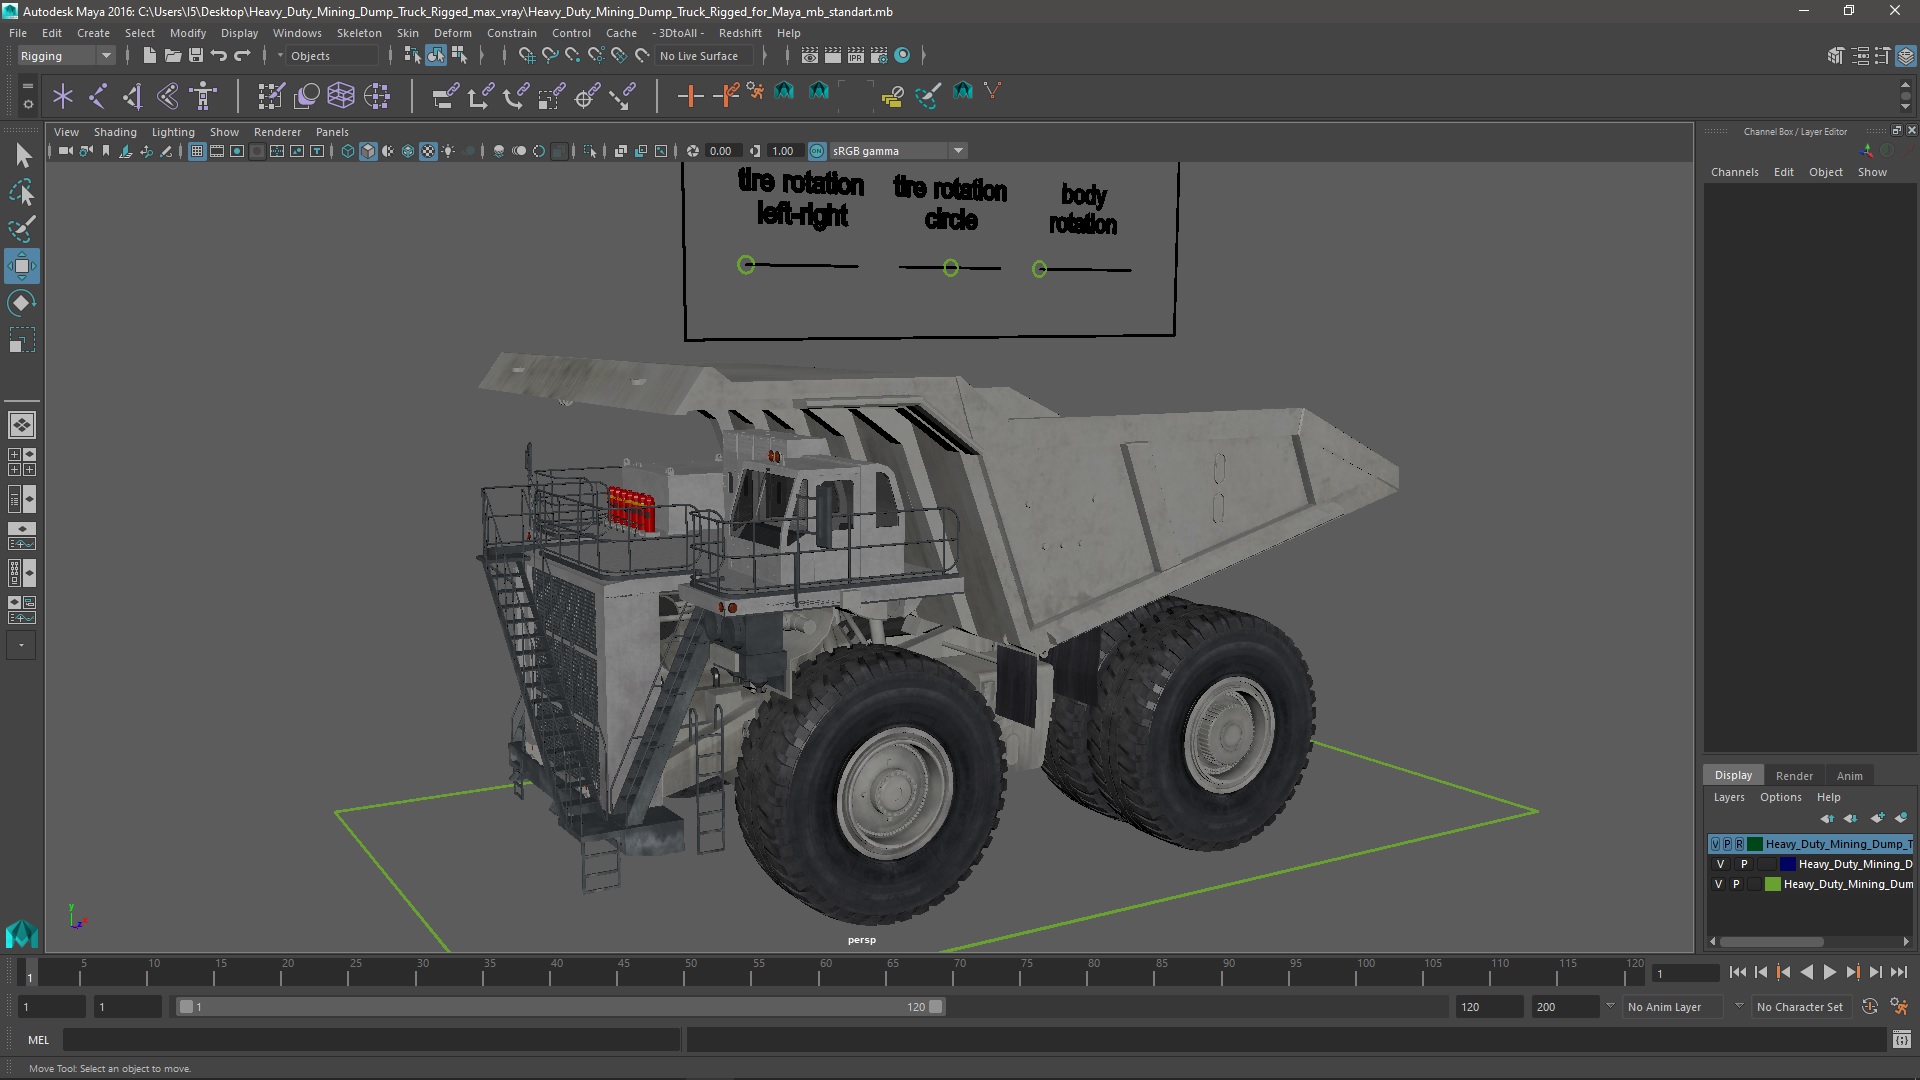
Task: Open the Display dropdown in Channel Box
Action: (1733, 775)
